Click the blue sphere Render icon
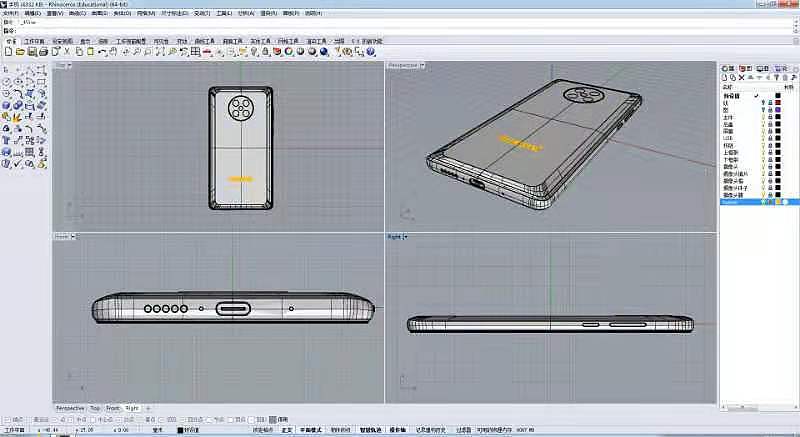Viewport: 800px width, 437px height. 324,52
